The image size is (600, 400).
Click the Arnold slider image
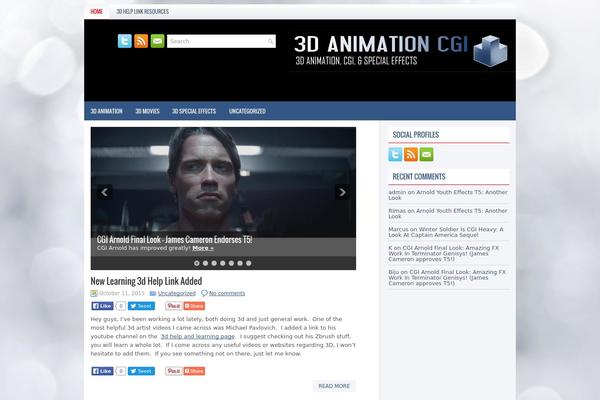223,182
